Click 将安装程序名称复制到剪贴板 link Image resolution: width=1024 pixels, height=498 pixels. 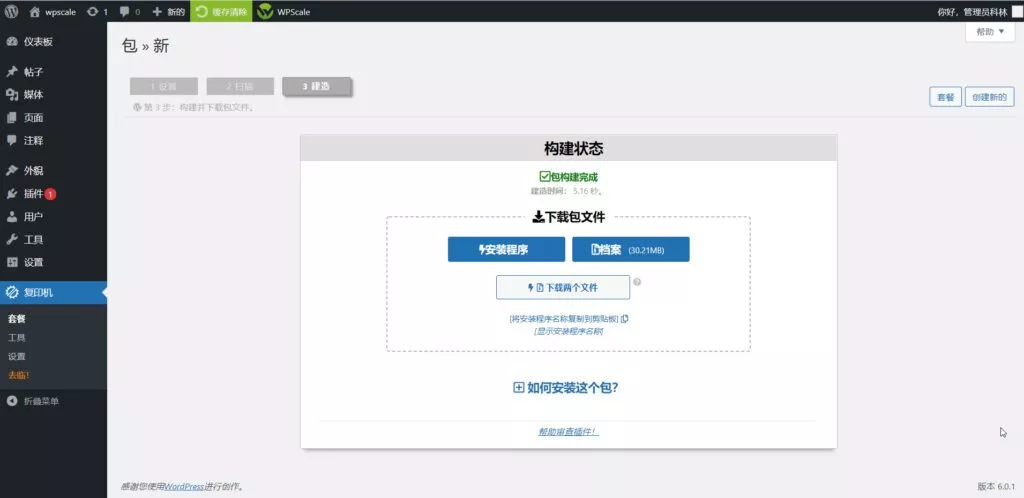[564, 319]
